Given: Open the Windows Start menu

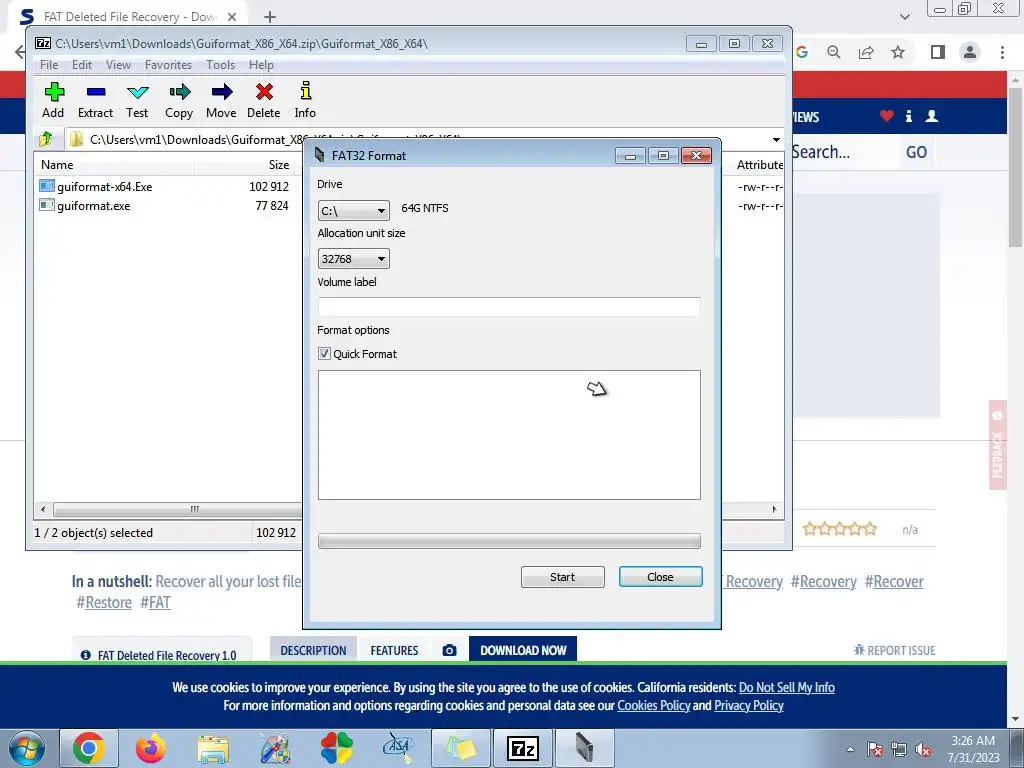Looking at the screenshot, I should [x=26, y=748].
